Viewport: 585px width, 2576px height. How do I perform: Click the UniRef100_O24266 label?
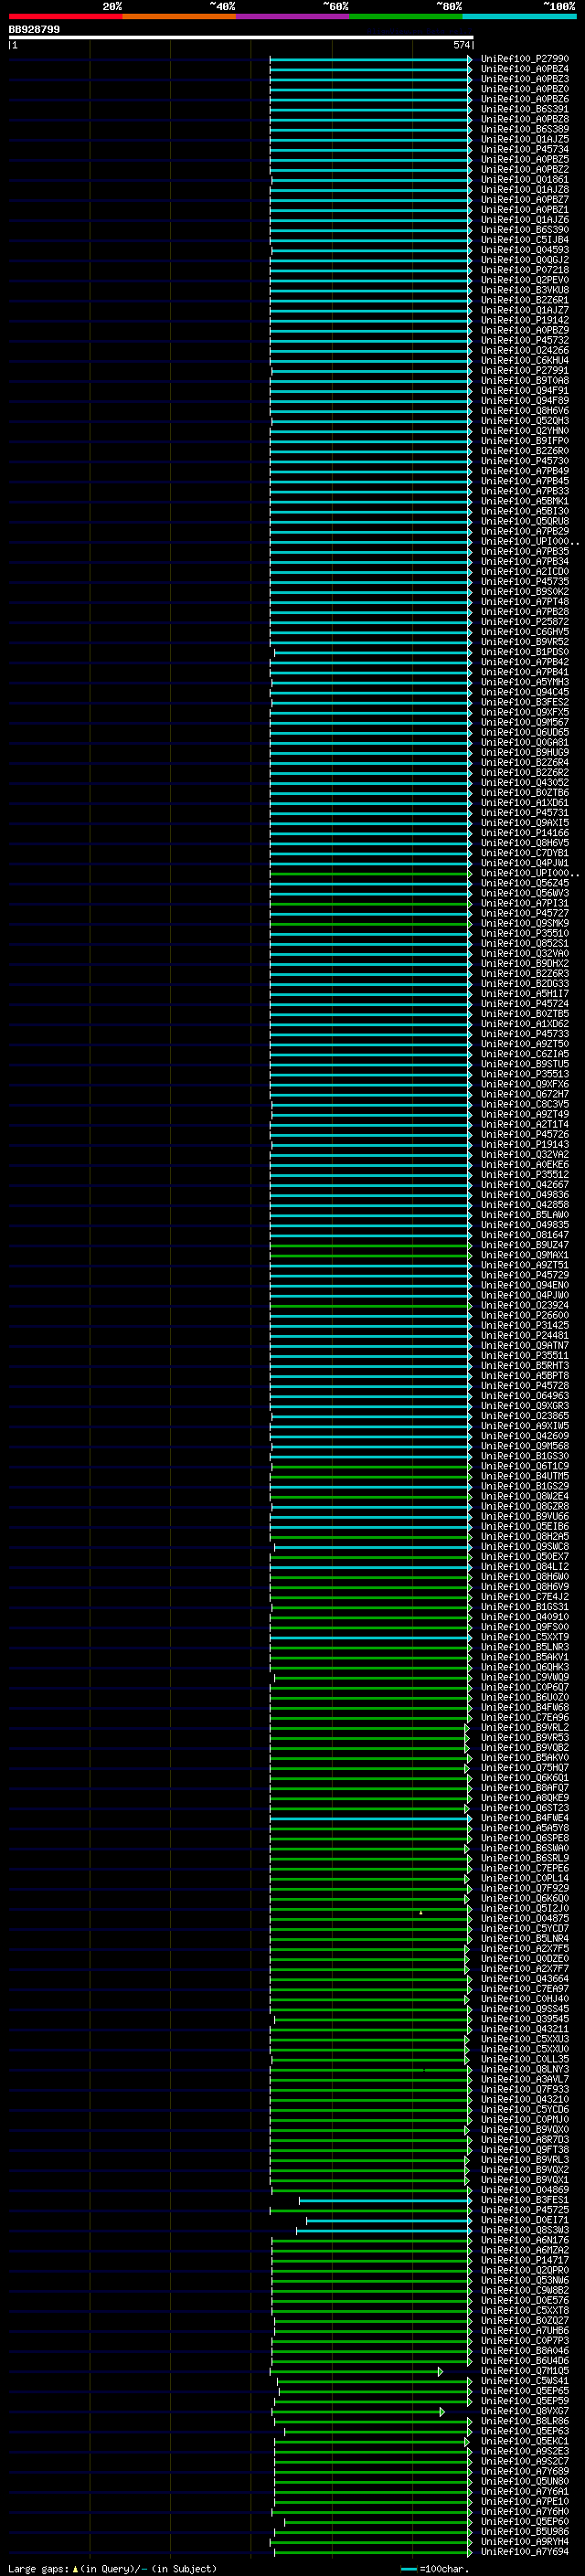tap(525, 350)
